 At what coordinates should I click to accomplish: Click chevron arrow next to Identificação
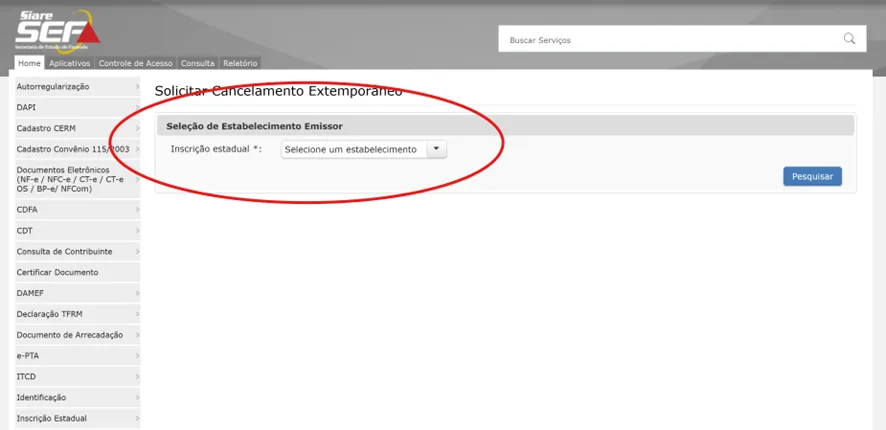point(137,397)
